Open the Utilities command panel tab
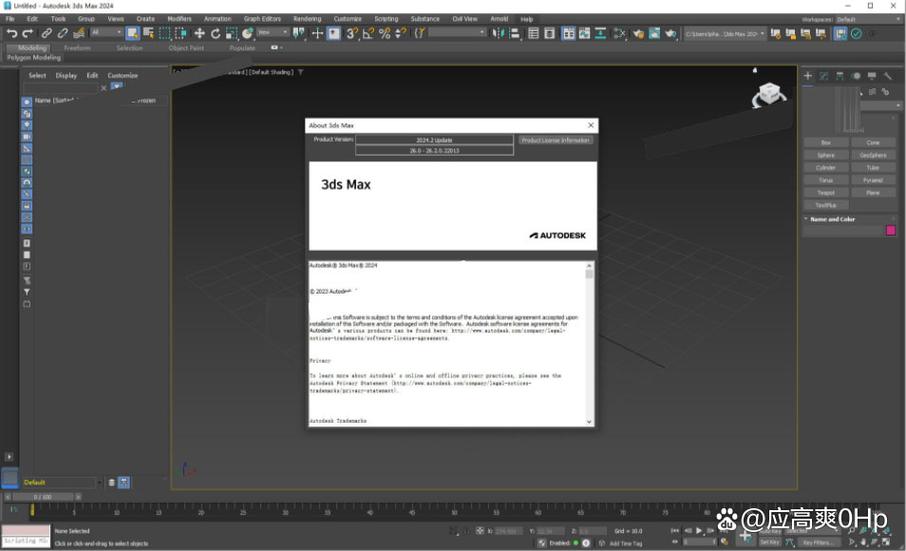 pos(888,76)
